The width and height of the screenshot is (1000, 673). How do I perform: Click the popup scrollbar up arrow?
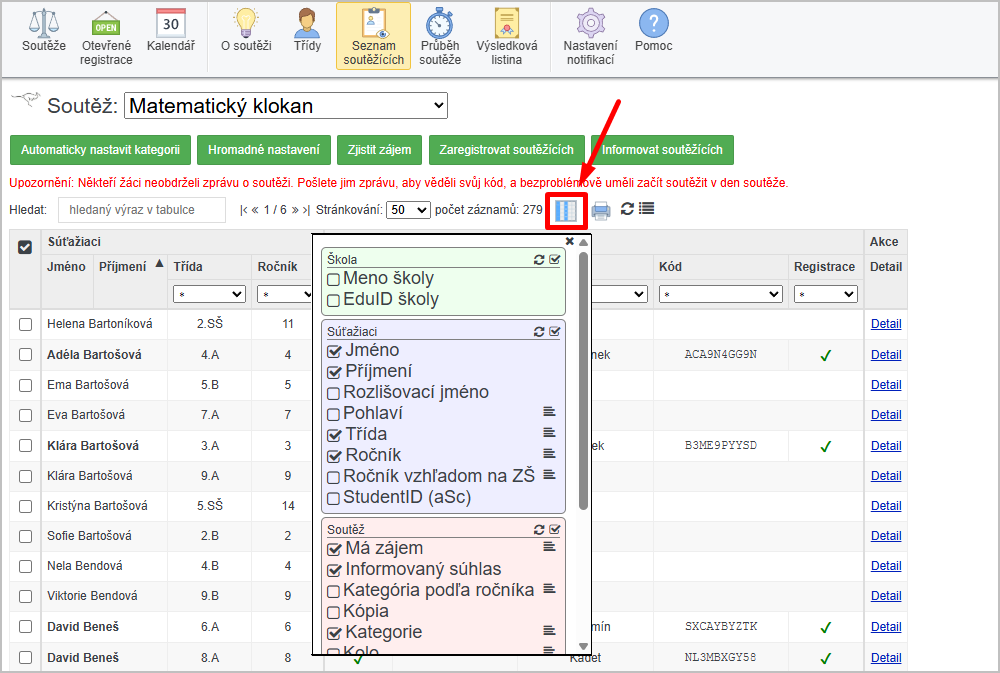pos(583,242)
